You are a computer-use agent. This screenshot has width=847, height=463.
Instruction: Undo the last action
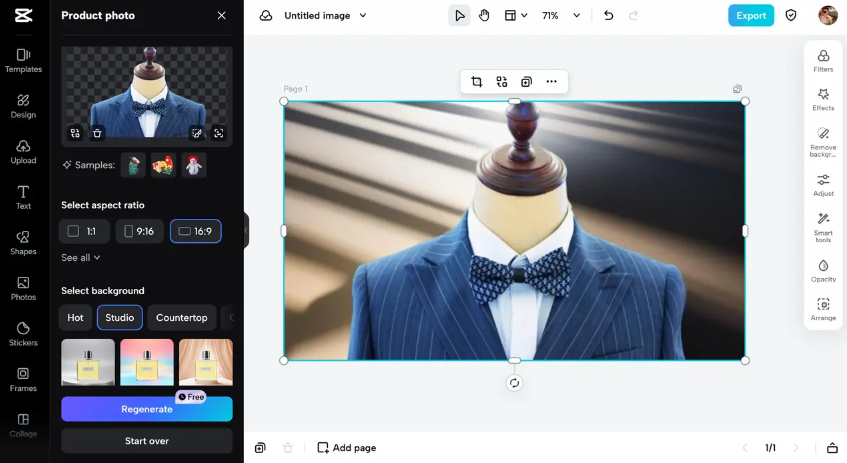608,16
